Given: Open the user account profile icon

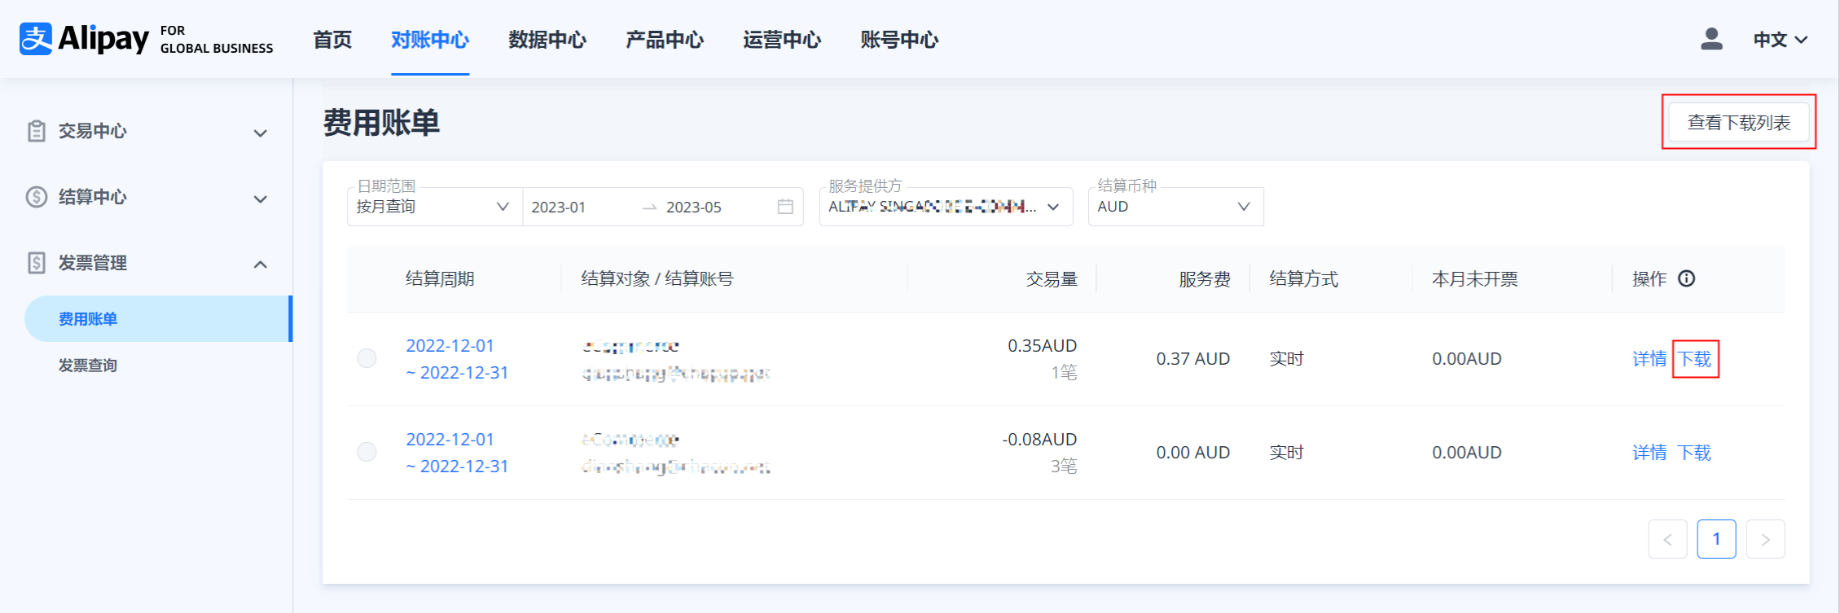Looking at the screenshot, I should coord(1711,39).
